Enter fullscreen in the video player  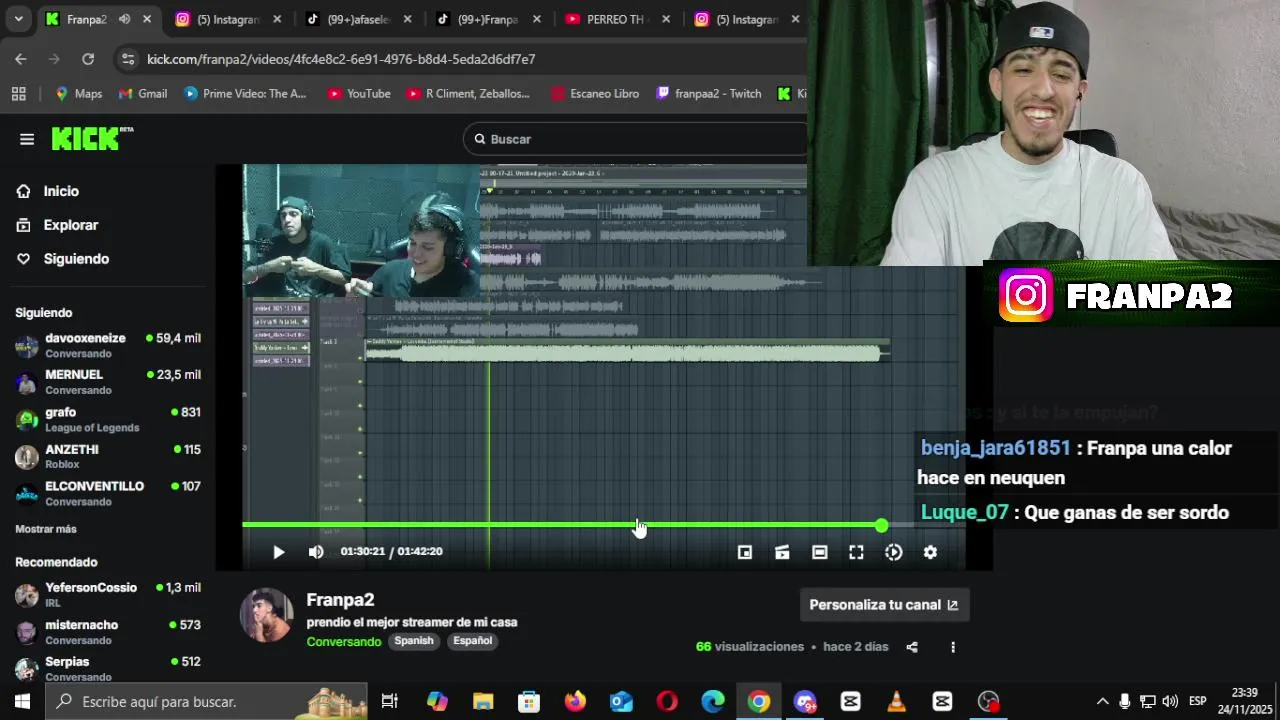pyautogui.click(x=856, y=552)
